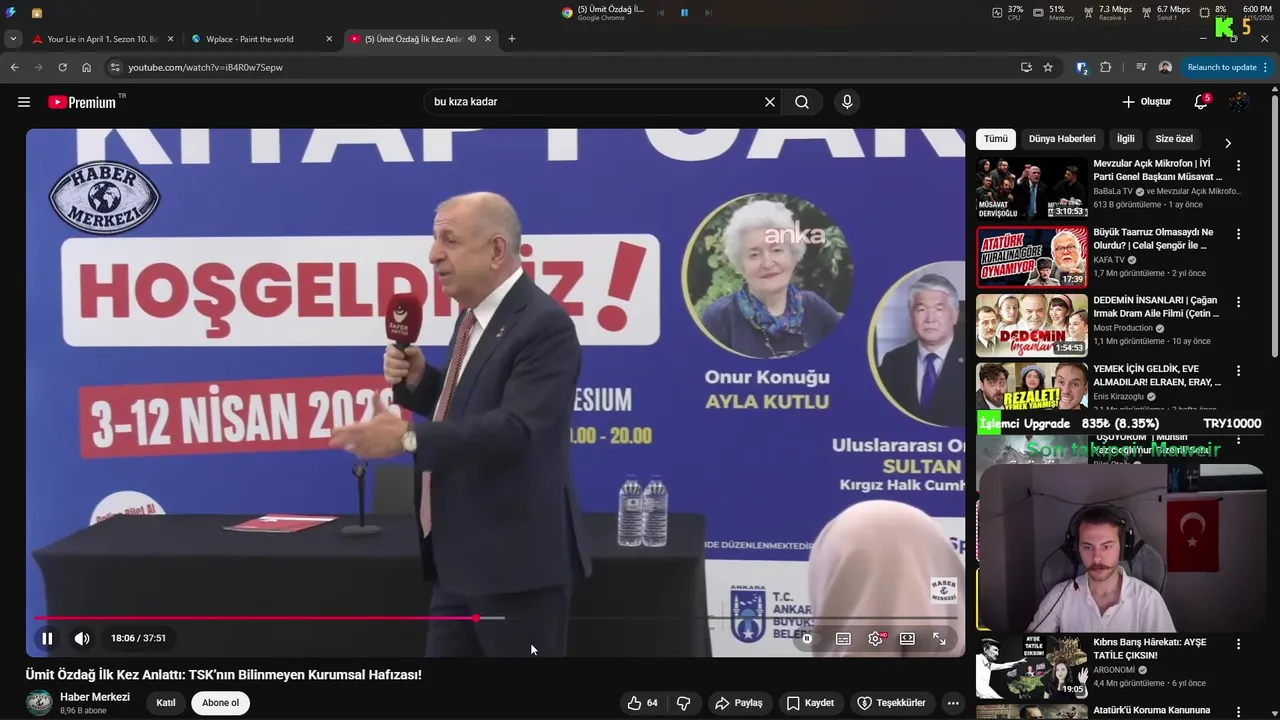
Task: Open Haber Merkezi channel name link
Action: pos(95,697)
